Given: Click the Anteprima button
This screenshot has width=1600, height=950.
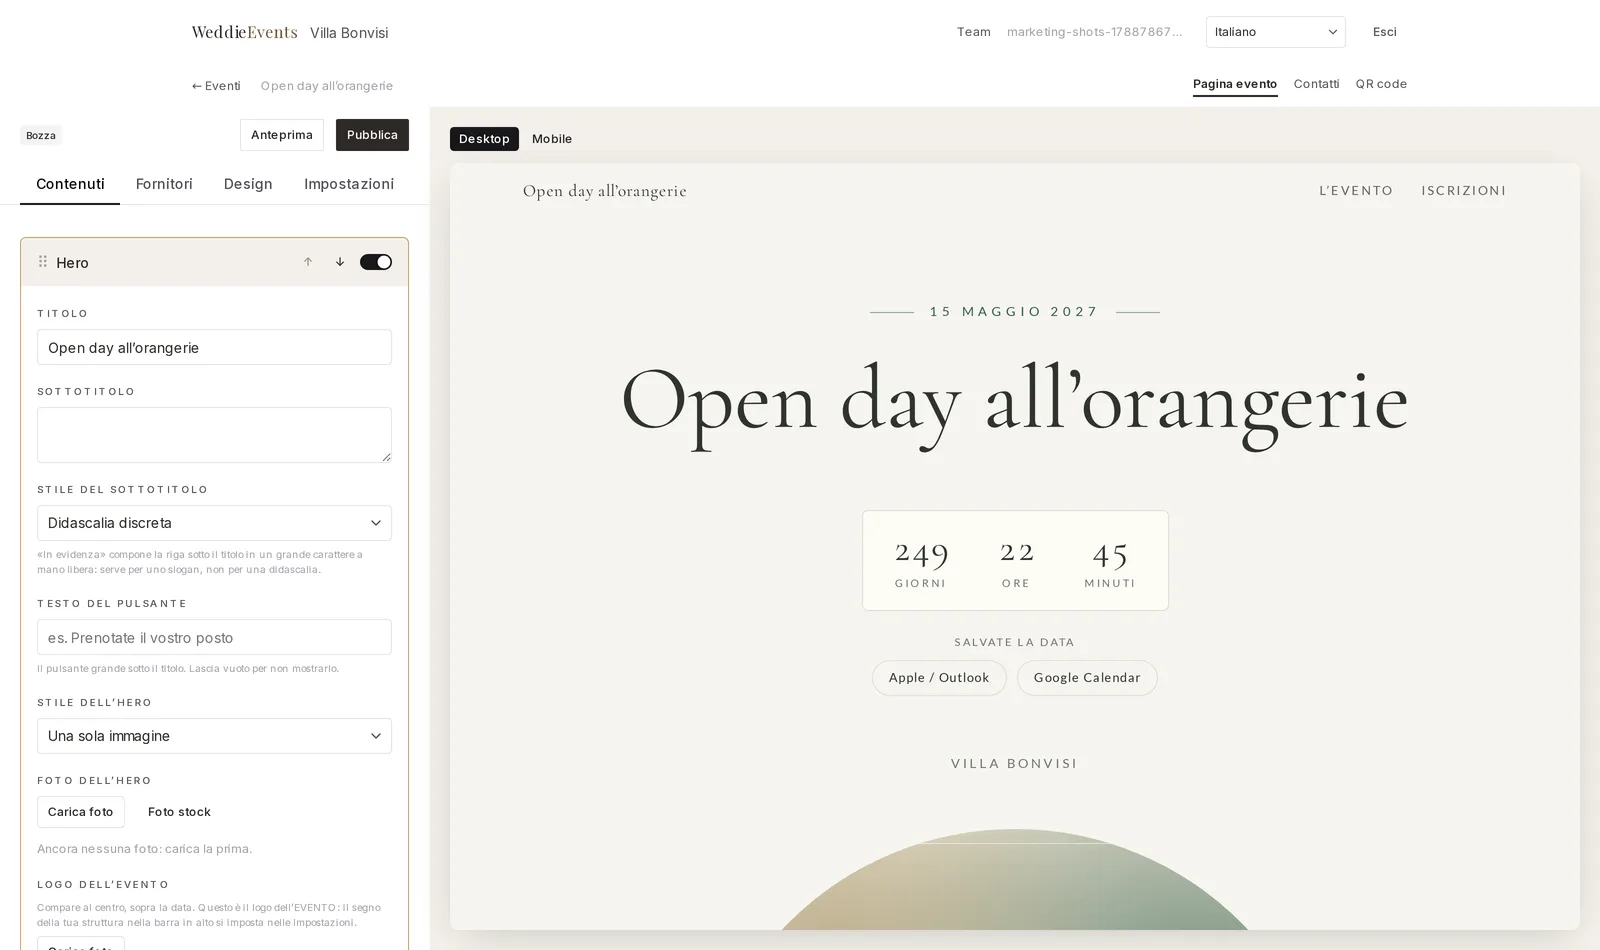Looking at the screenshot, I should 282,135.
